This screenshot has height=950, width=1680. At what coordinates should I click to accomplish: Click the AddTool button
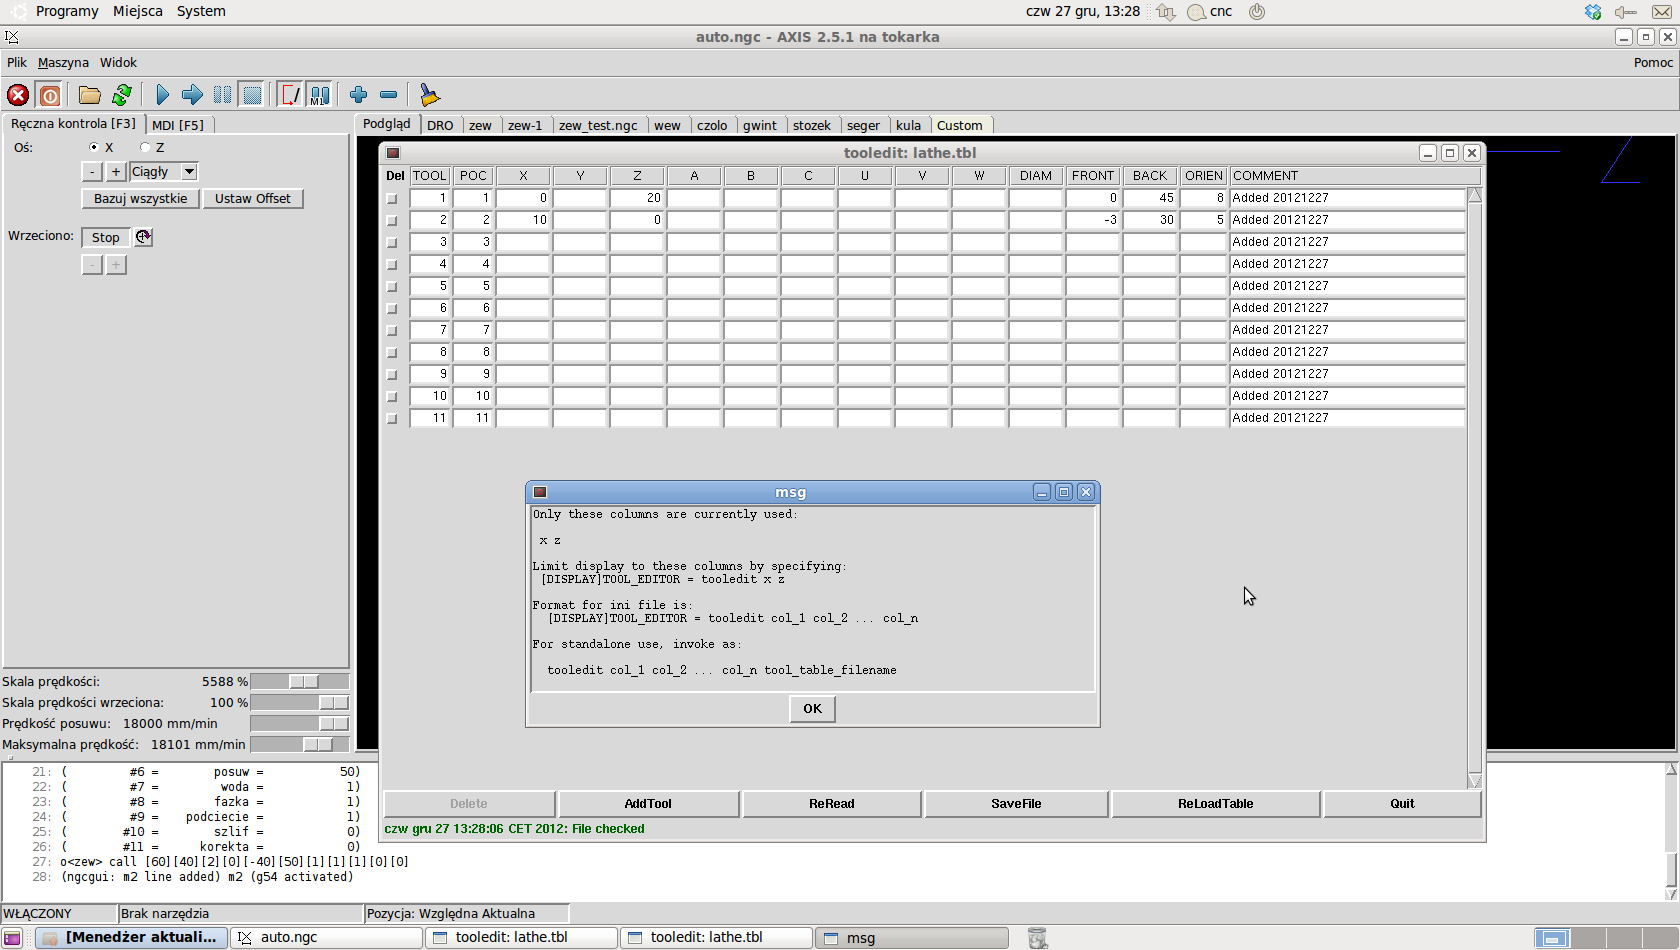click(648, 804)
